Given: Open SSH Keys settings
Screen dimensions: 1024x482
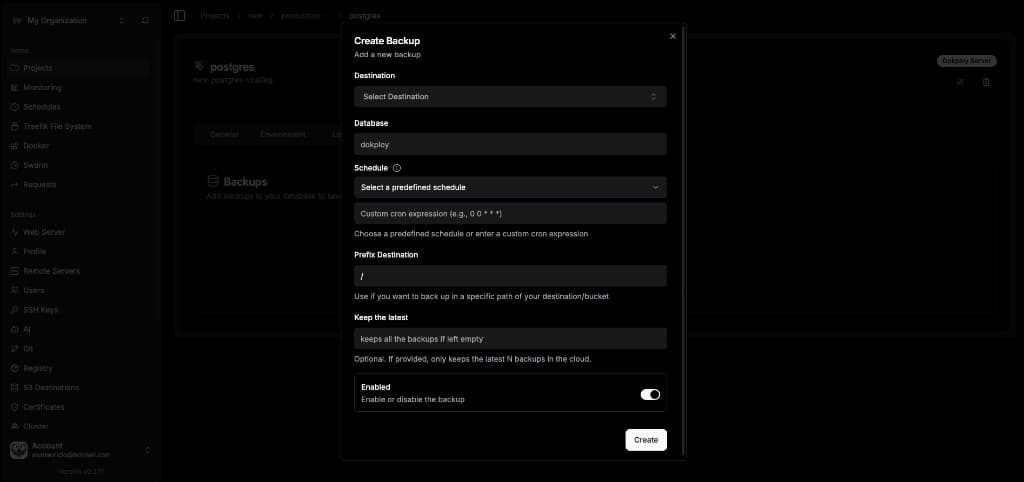Looking at the screenshot, I should 78,310.
